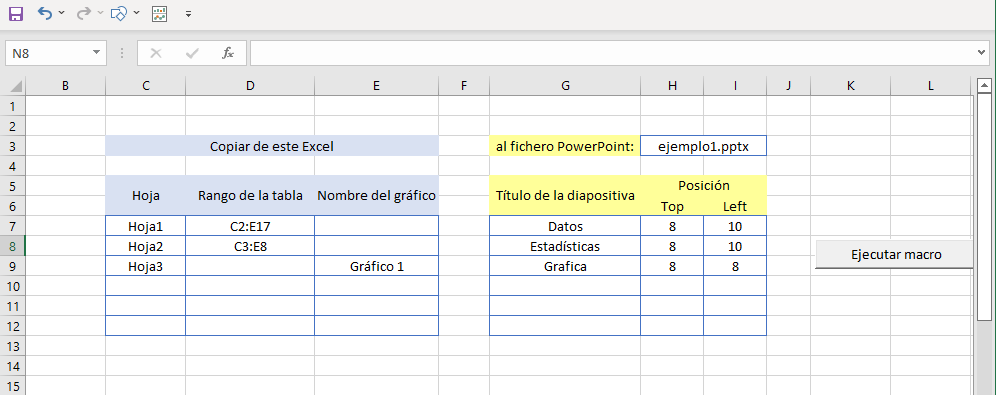Viewport: 996px width, 395px height.
Task: Select column I header
Action: tap(735, 86)
